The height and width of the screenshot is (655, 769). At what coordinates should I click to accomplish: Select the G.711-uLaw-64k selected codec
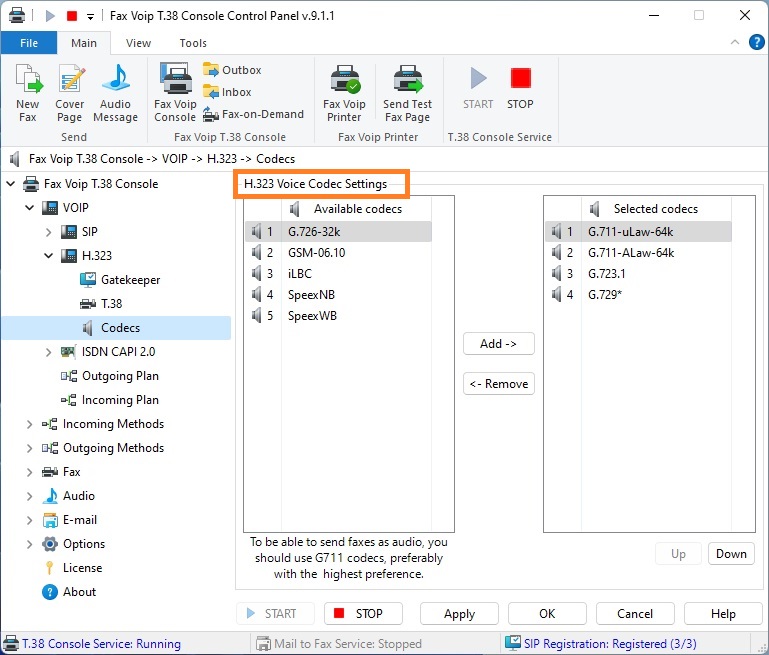tap(638, 231)
